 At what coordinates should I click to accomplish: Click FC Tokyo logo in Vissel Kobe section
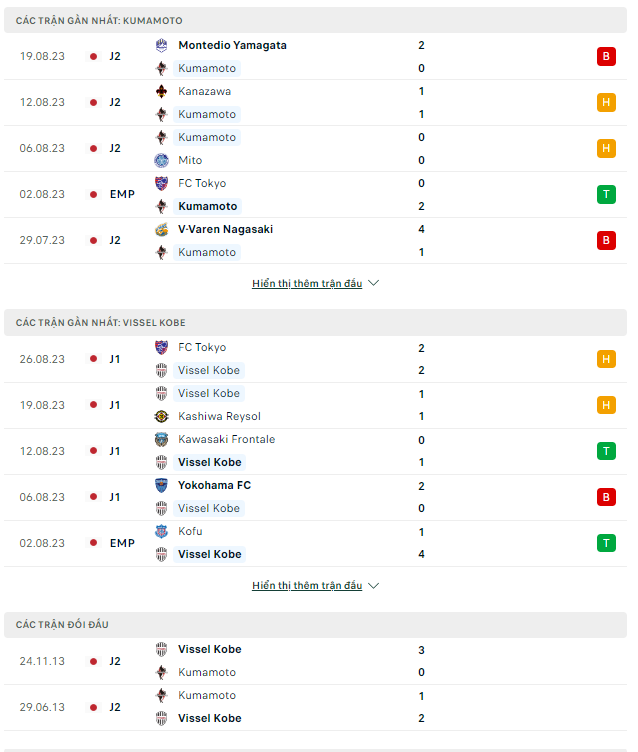coord(161,347)
